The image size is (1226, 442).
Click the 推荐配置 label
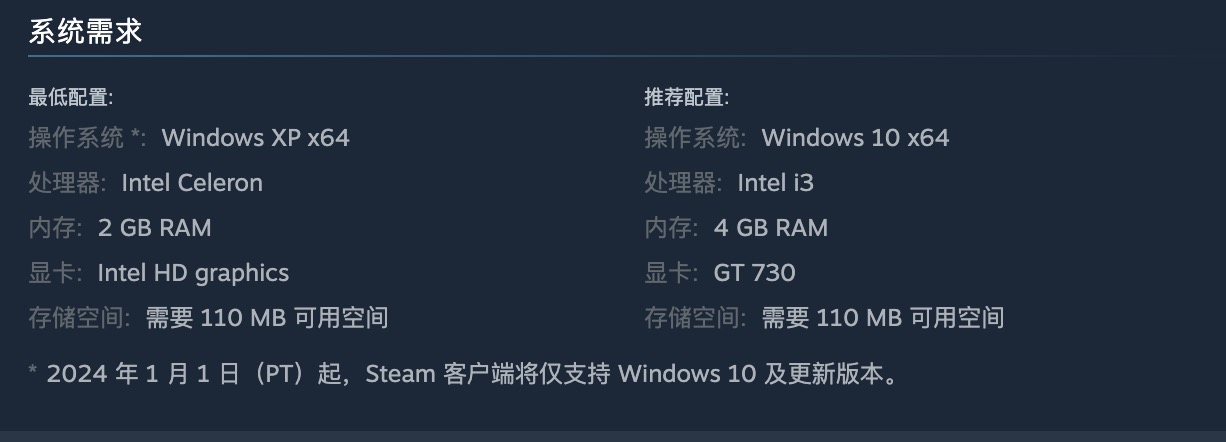click(x=686, y=97)
